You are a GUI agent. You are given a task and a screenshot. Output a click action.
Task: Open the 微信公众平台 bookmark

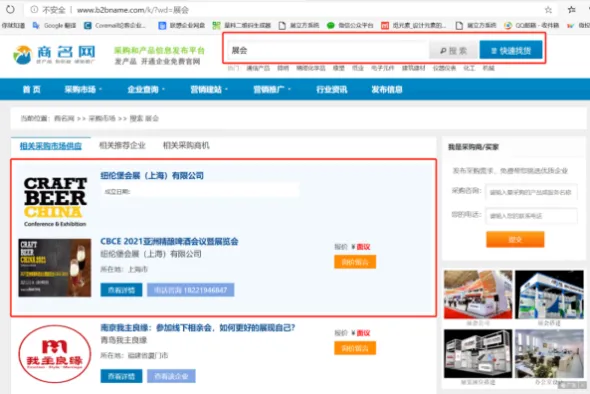(x=350, y=25)
